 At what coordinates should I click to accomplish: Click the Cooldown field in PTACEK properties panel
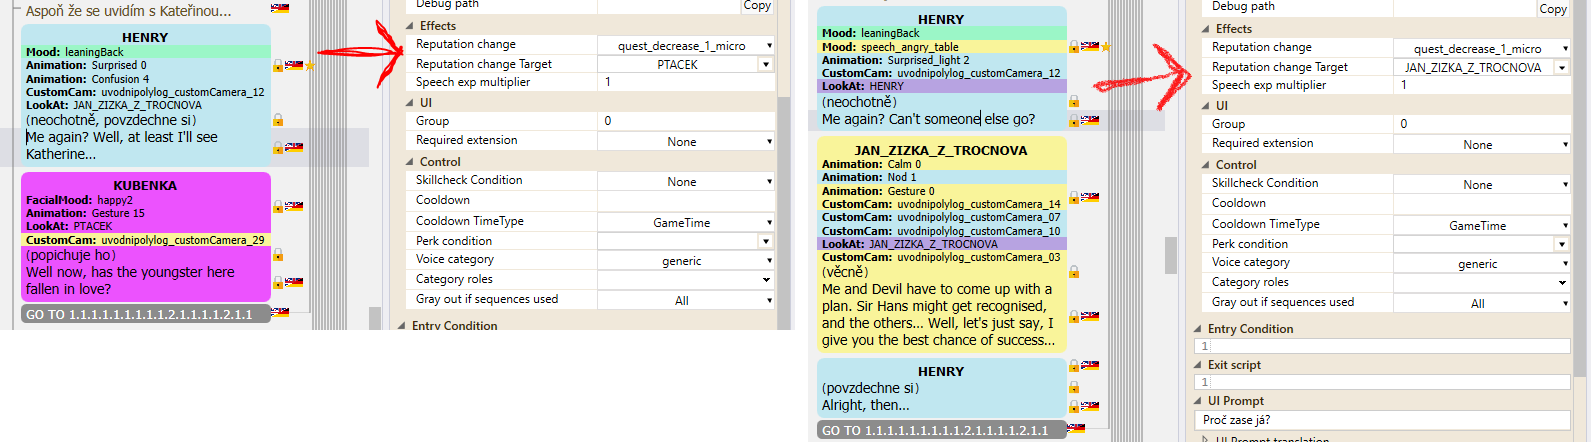tap(685, 200)
